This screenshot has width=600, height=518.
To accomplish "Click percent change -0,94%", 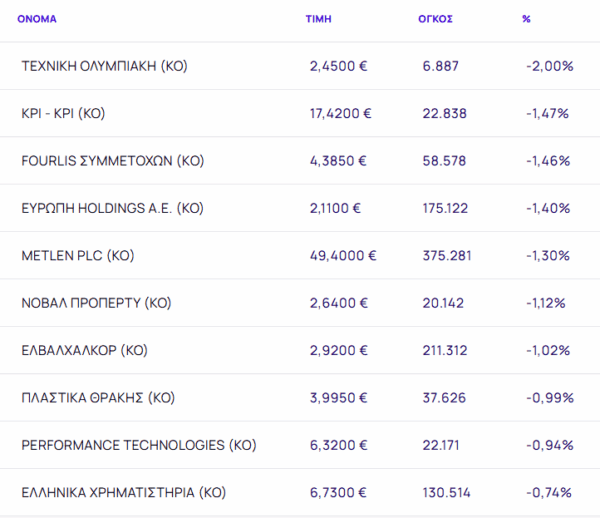I will point(550,445).
